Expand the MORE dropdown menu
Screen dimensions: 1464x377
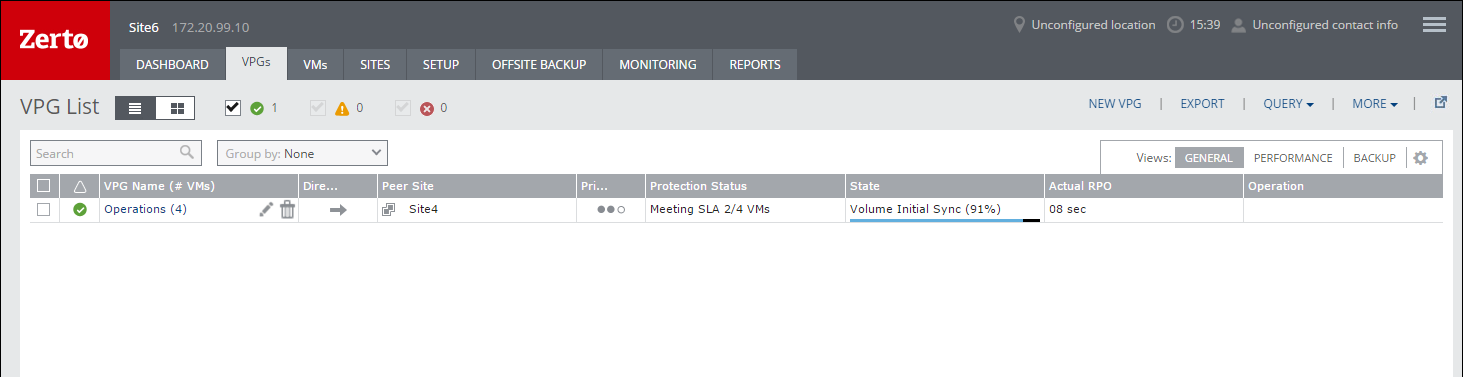coord(1375,103)
